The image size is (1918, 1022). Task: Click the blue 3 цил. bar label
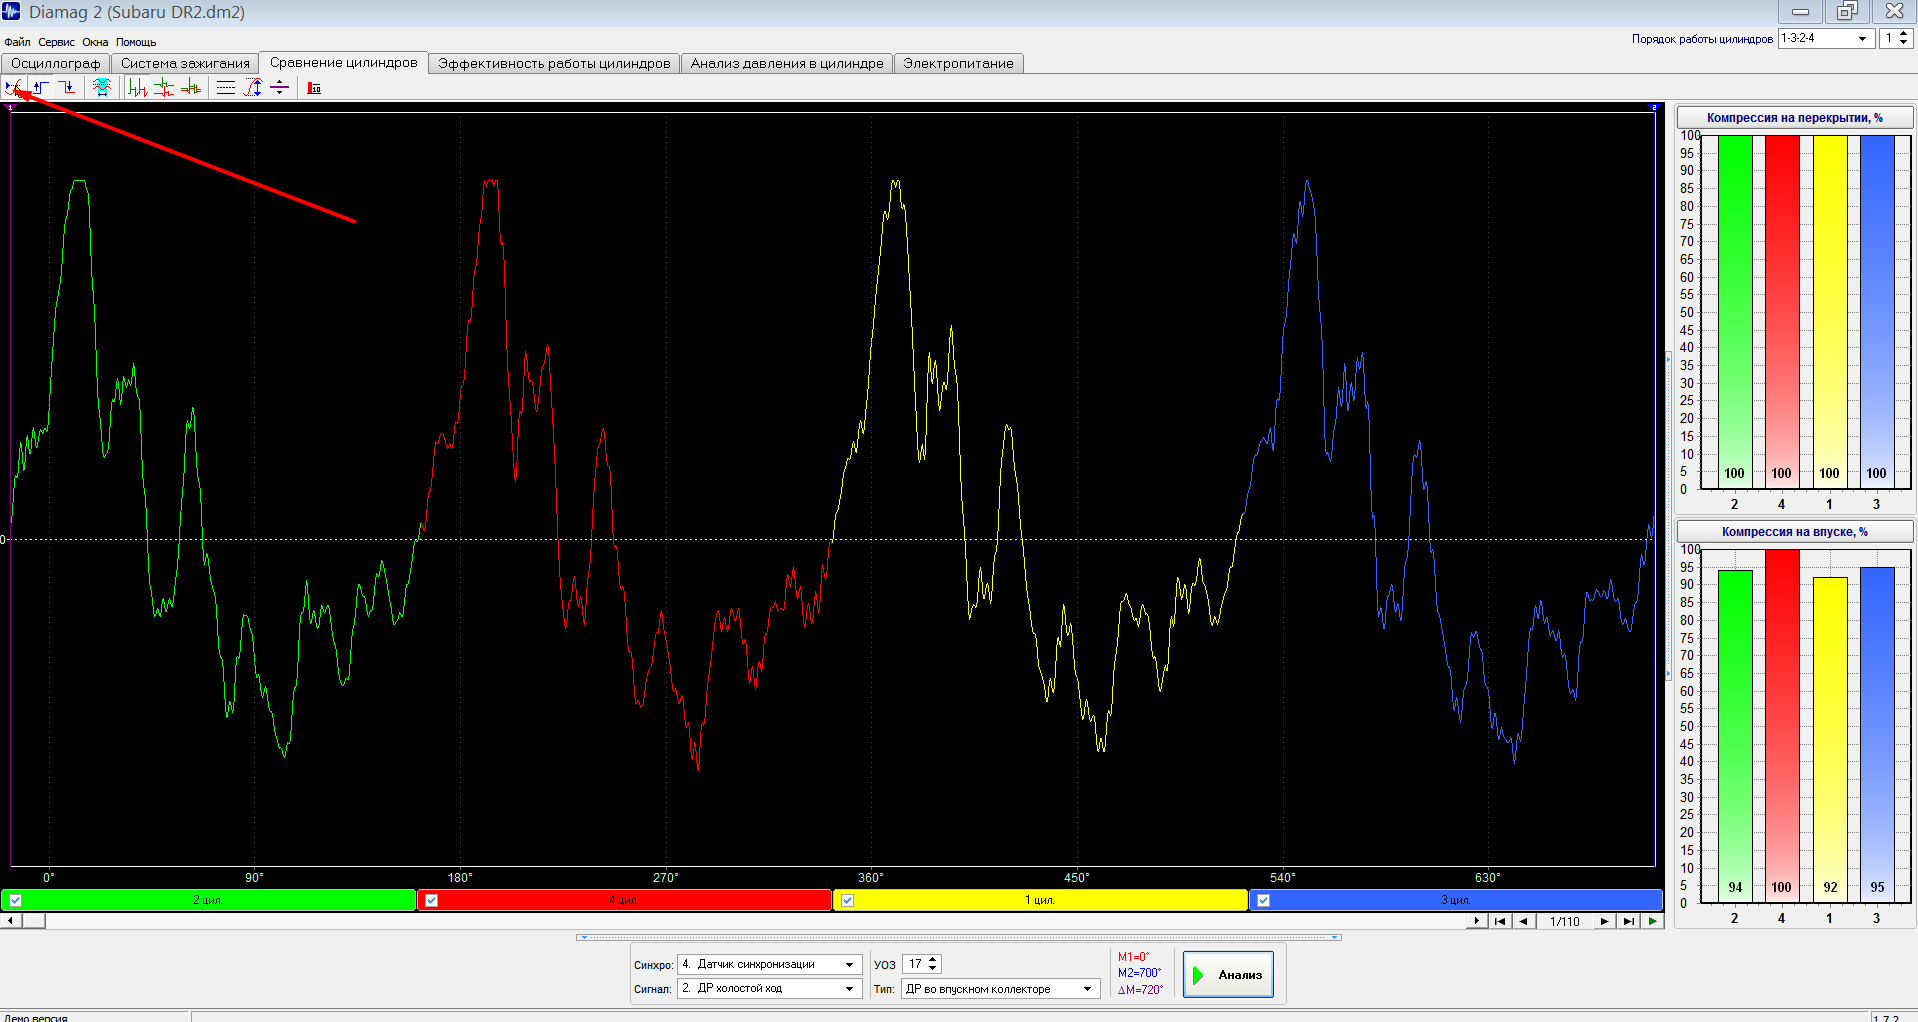(x=1456, y=900)
